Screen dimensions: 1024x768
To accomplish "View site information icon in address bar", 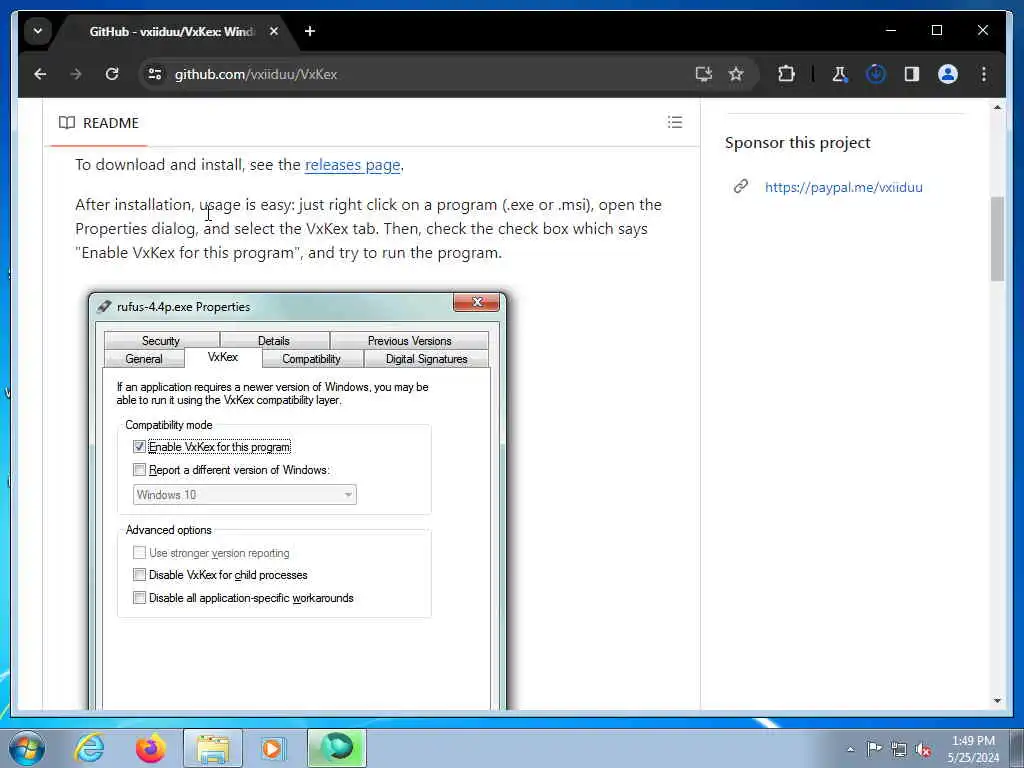I will (155, 74).
